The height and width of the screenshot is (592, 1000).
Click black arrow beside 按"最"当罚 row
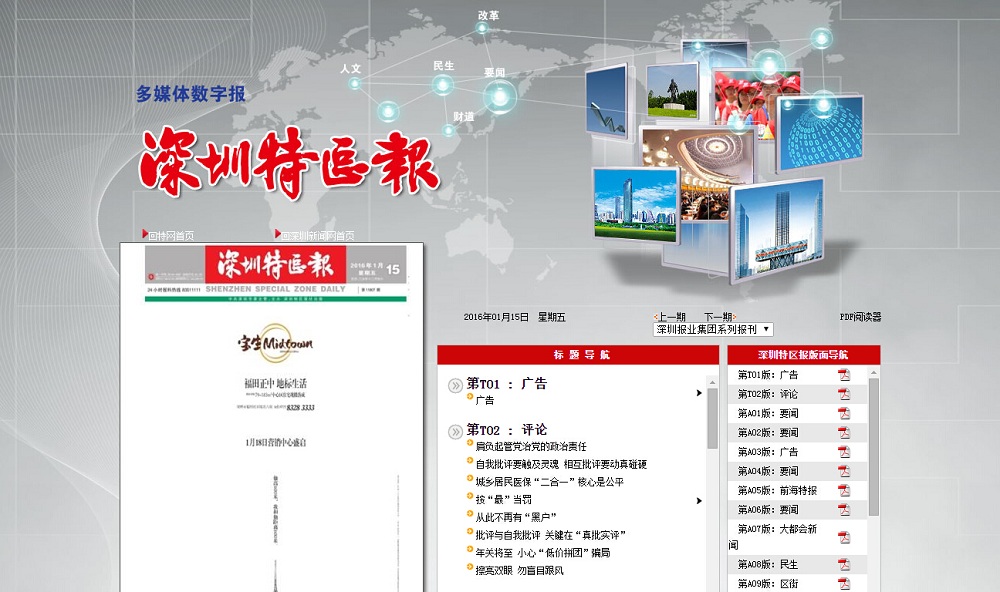(699, 501)
